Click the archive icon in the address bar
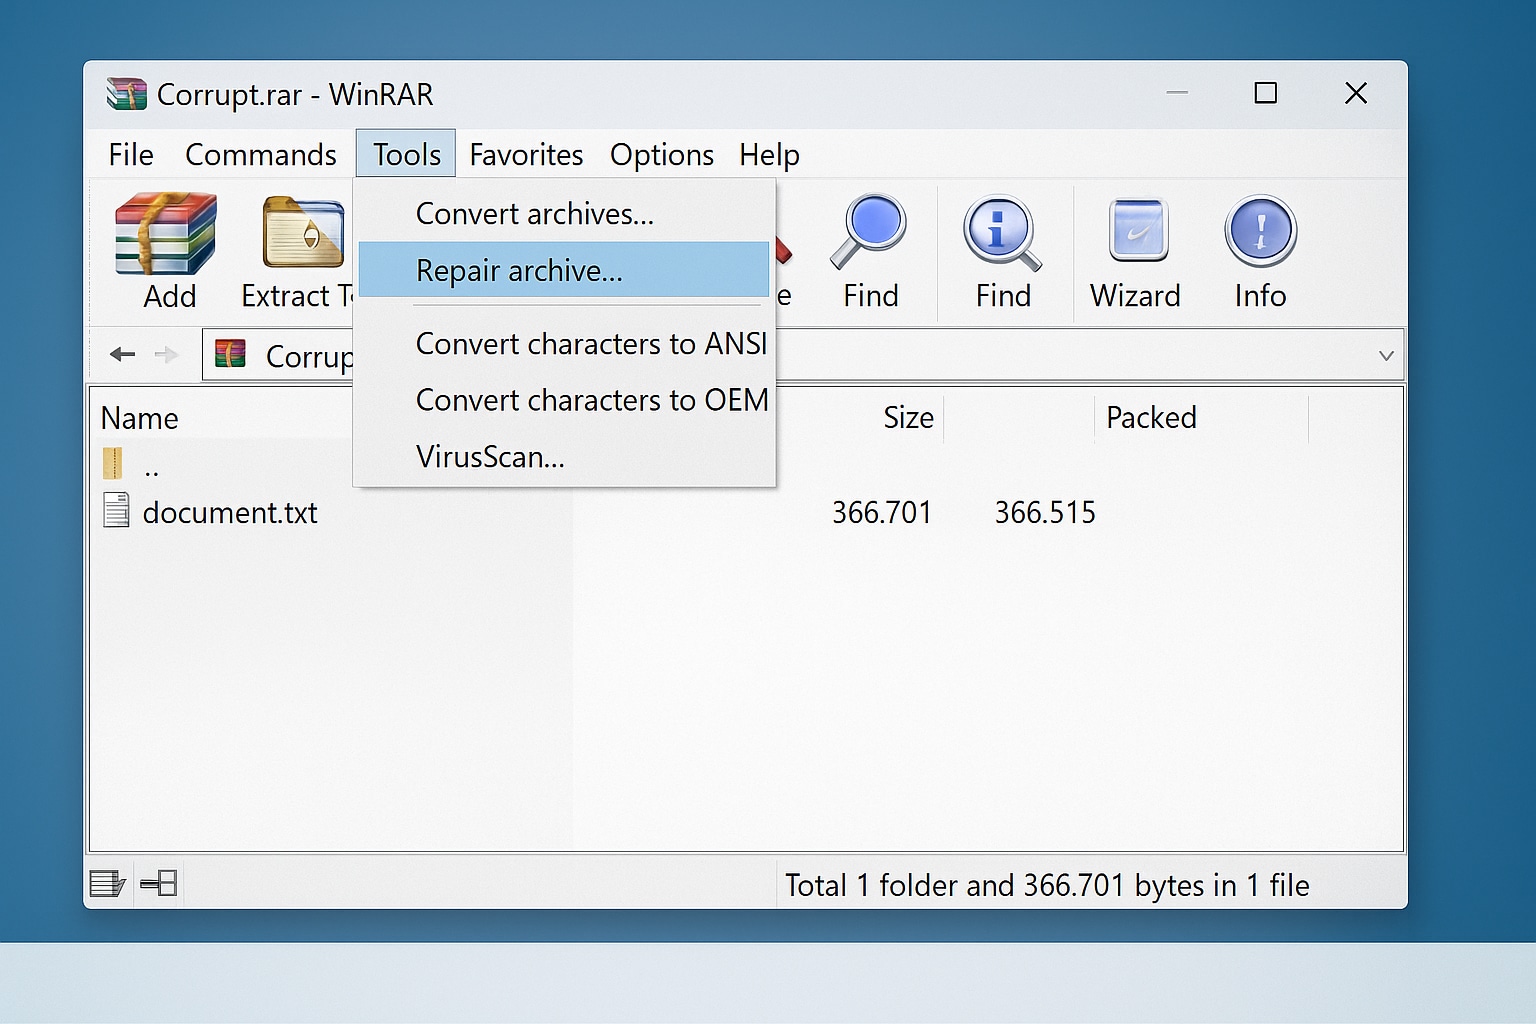 (x=231, y=354)
